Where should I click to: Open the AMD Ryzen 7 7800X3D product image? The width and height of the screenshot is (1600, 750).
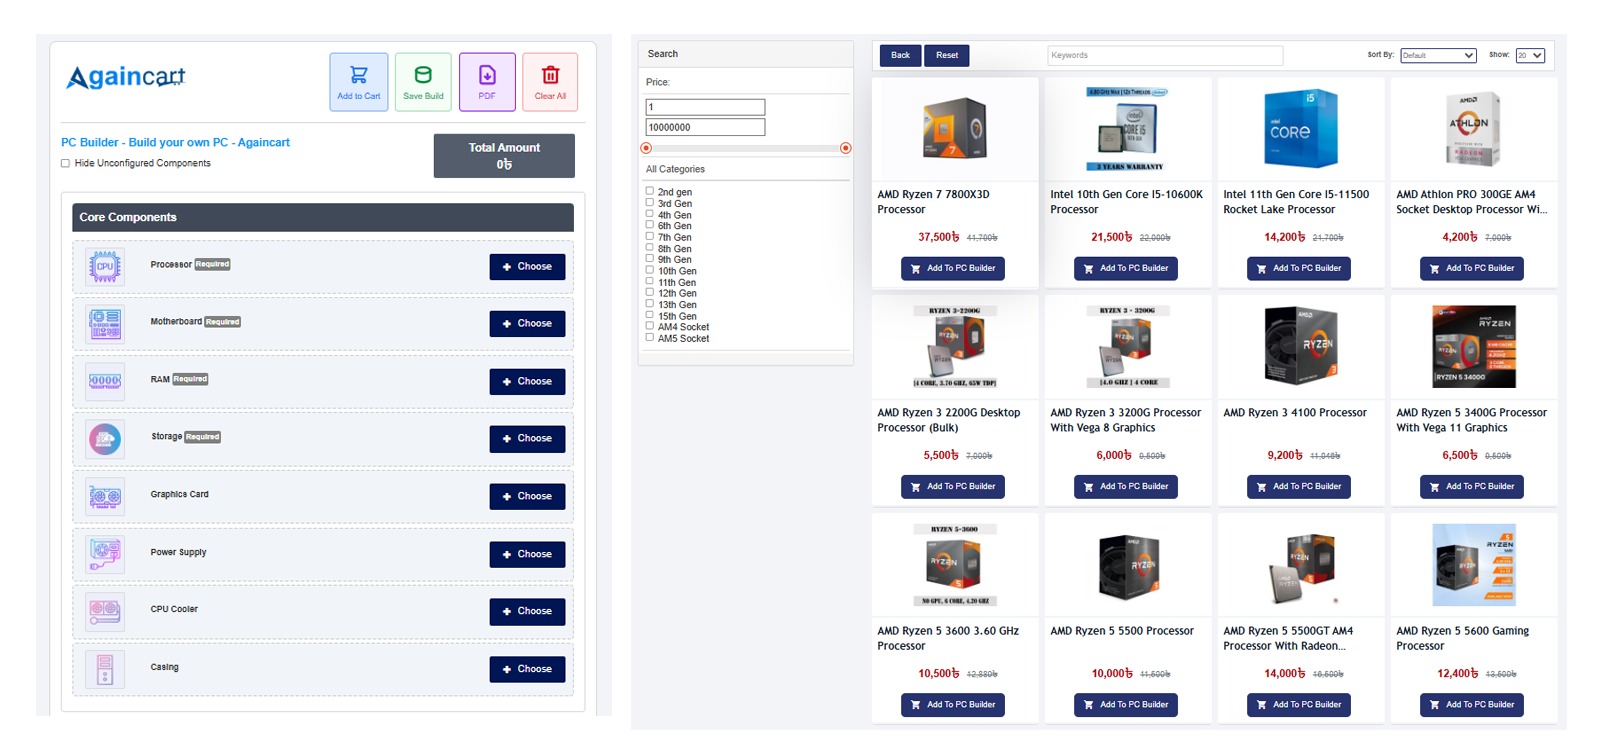(x=955, y=129)
